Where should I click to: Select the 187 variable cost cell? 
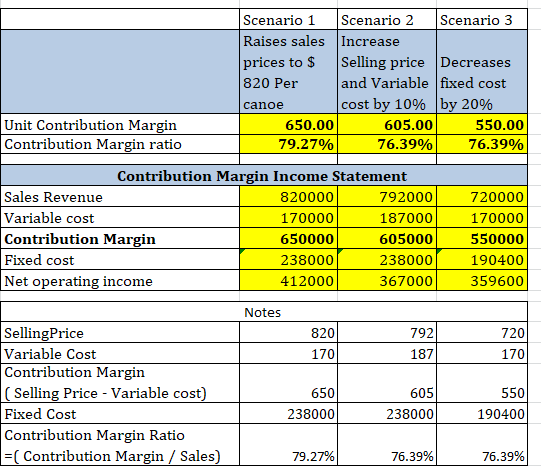click(387, 354)
